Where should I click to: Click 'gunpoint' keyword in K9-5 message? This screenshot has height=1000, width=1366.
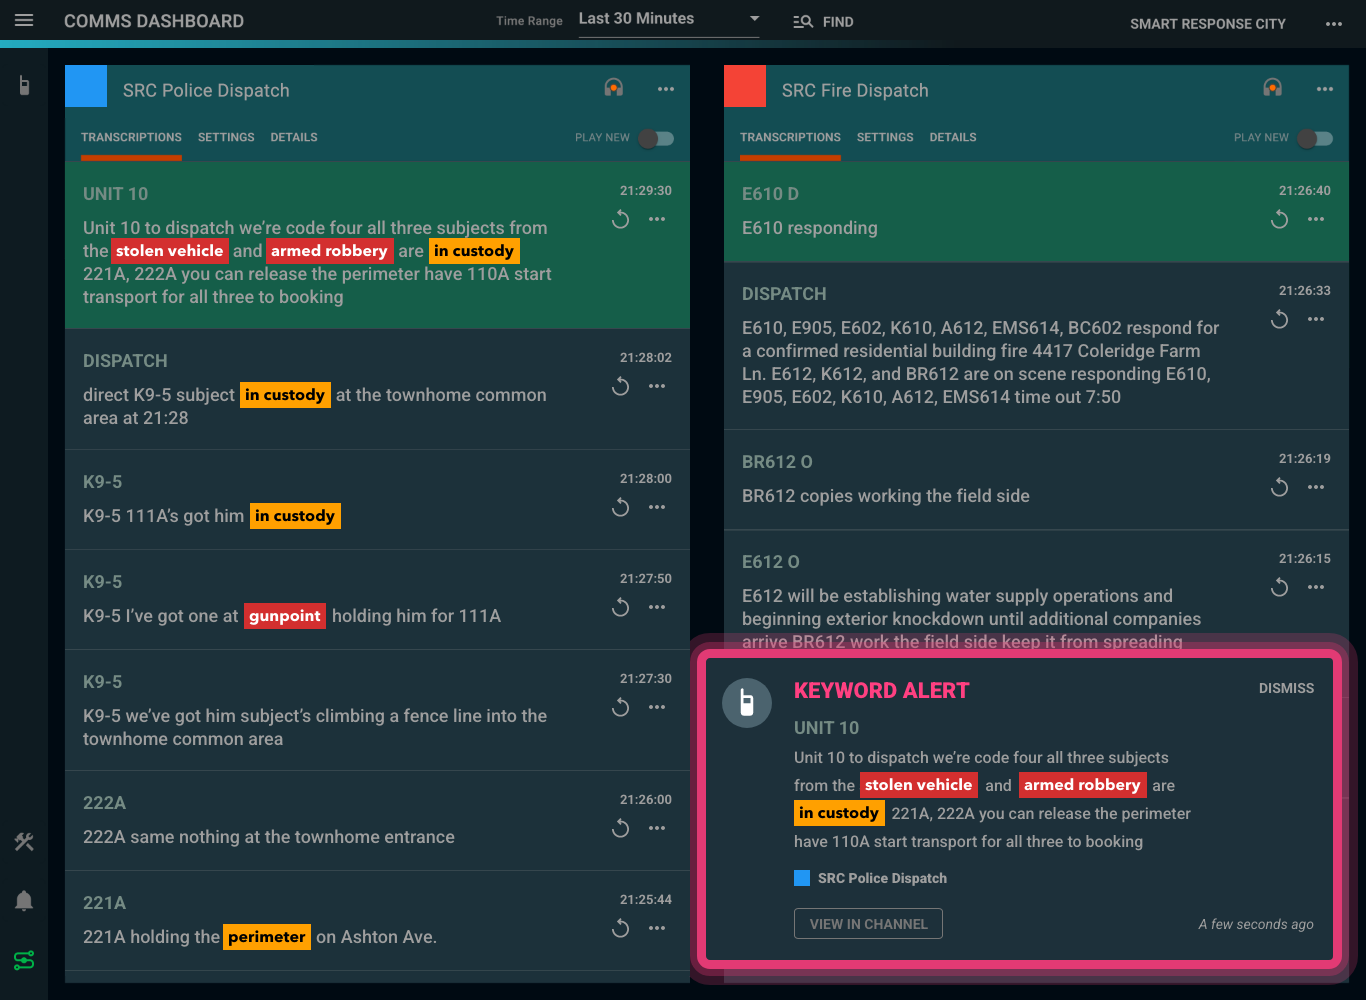[x=285, y=616]
